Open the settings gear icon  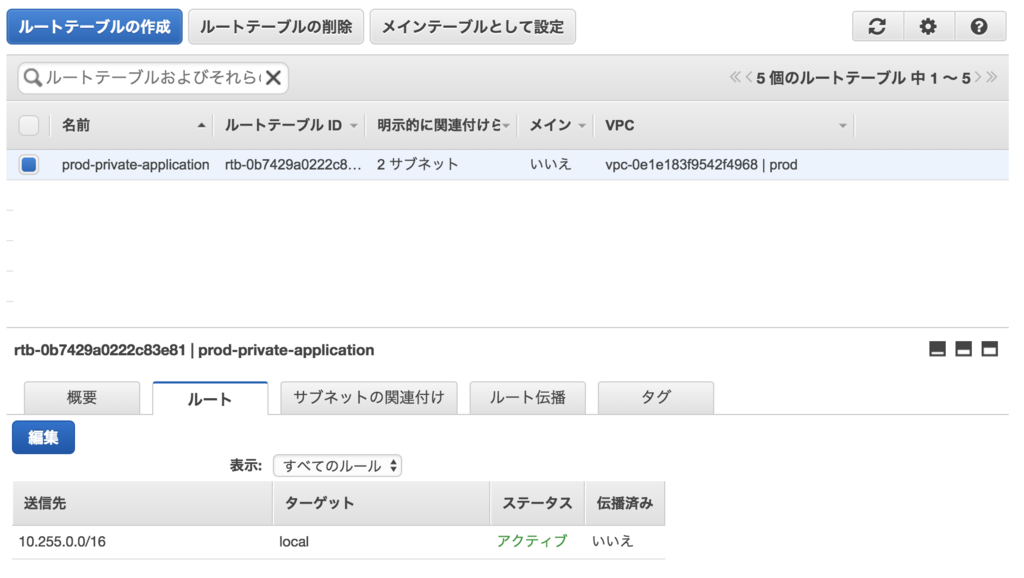pyautogui.click(x=928, y=27)
